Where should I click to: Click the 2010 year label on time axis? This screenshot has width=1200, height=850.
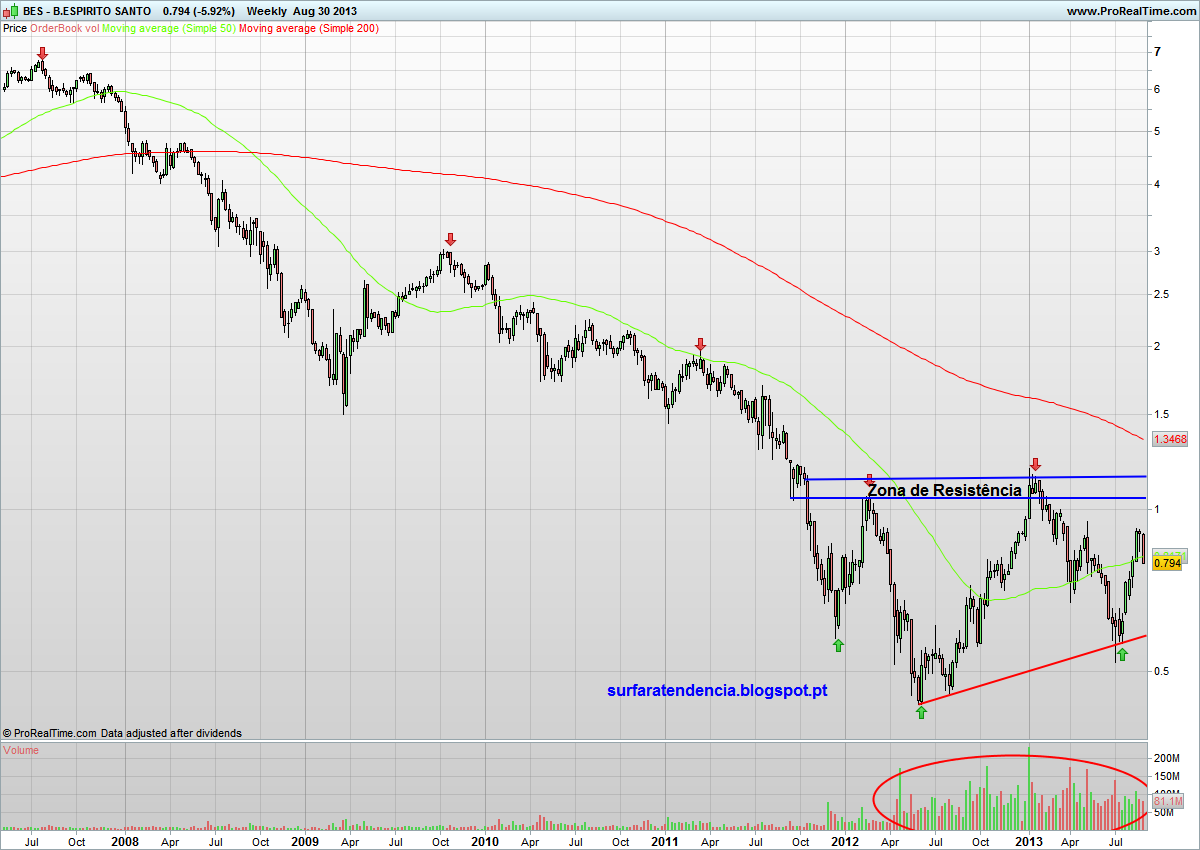[485, 841]
